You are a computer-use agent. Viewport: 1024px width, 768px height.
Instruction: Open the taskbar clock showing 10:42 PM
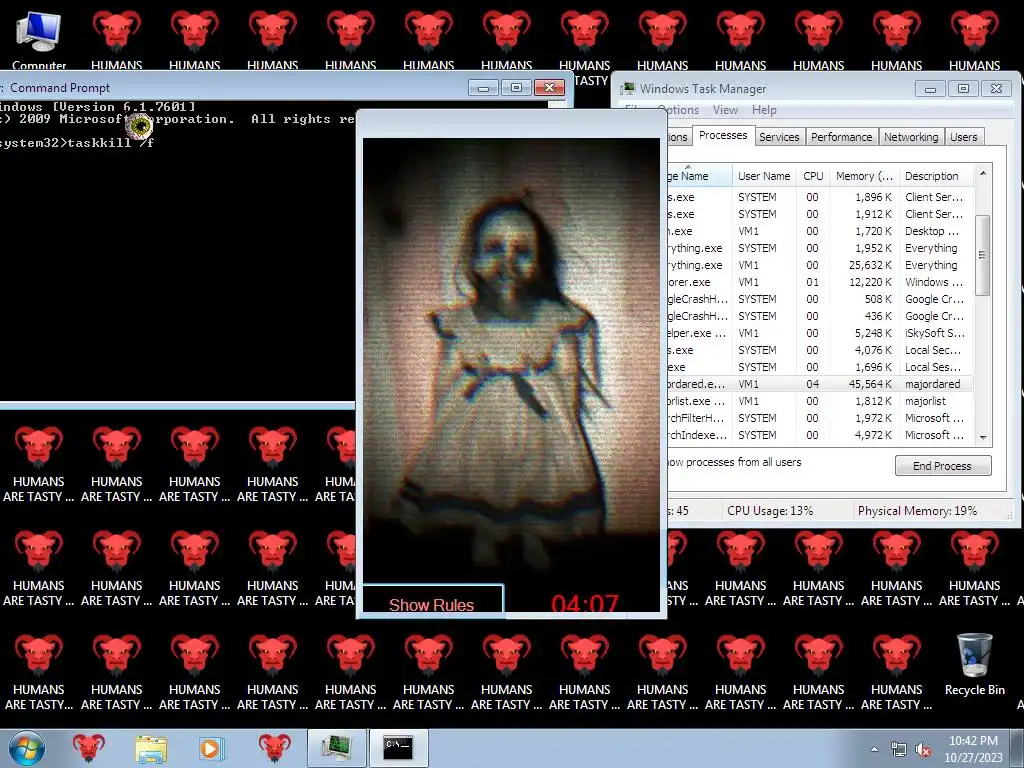pos(973,749)
